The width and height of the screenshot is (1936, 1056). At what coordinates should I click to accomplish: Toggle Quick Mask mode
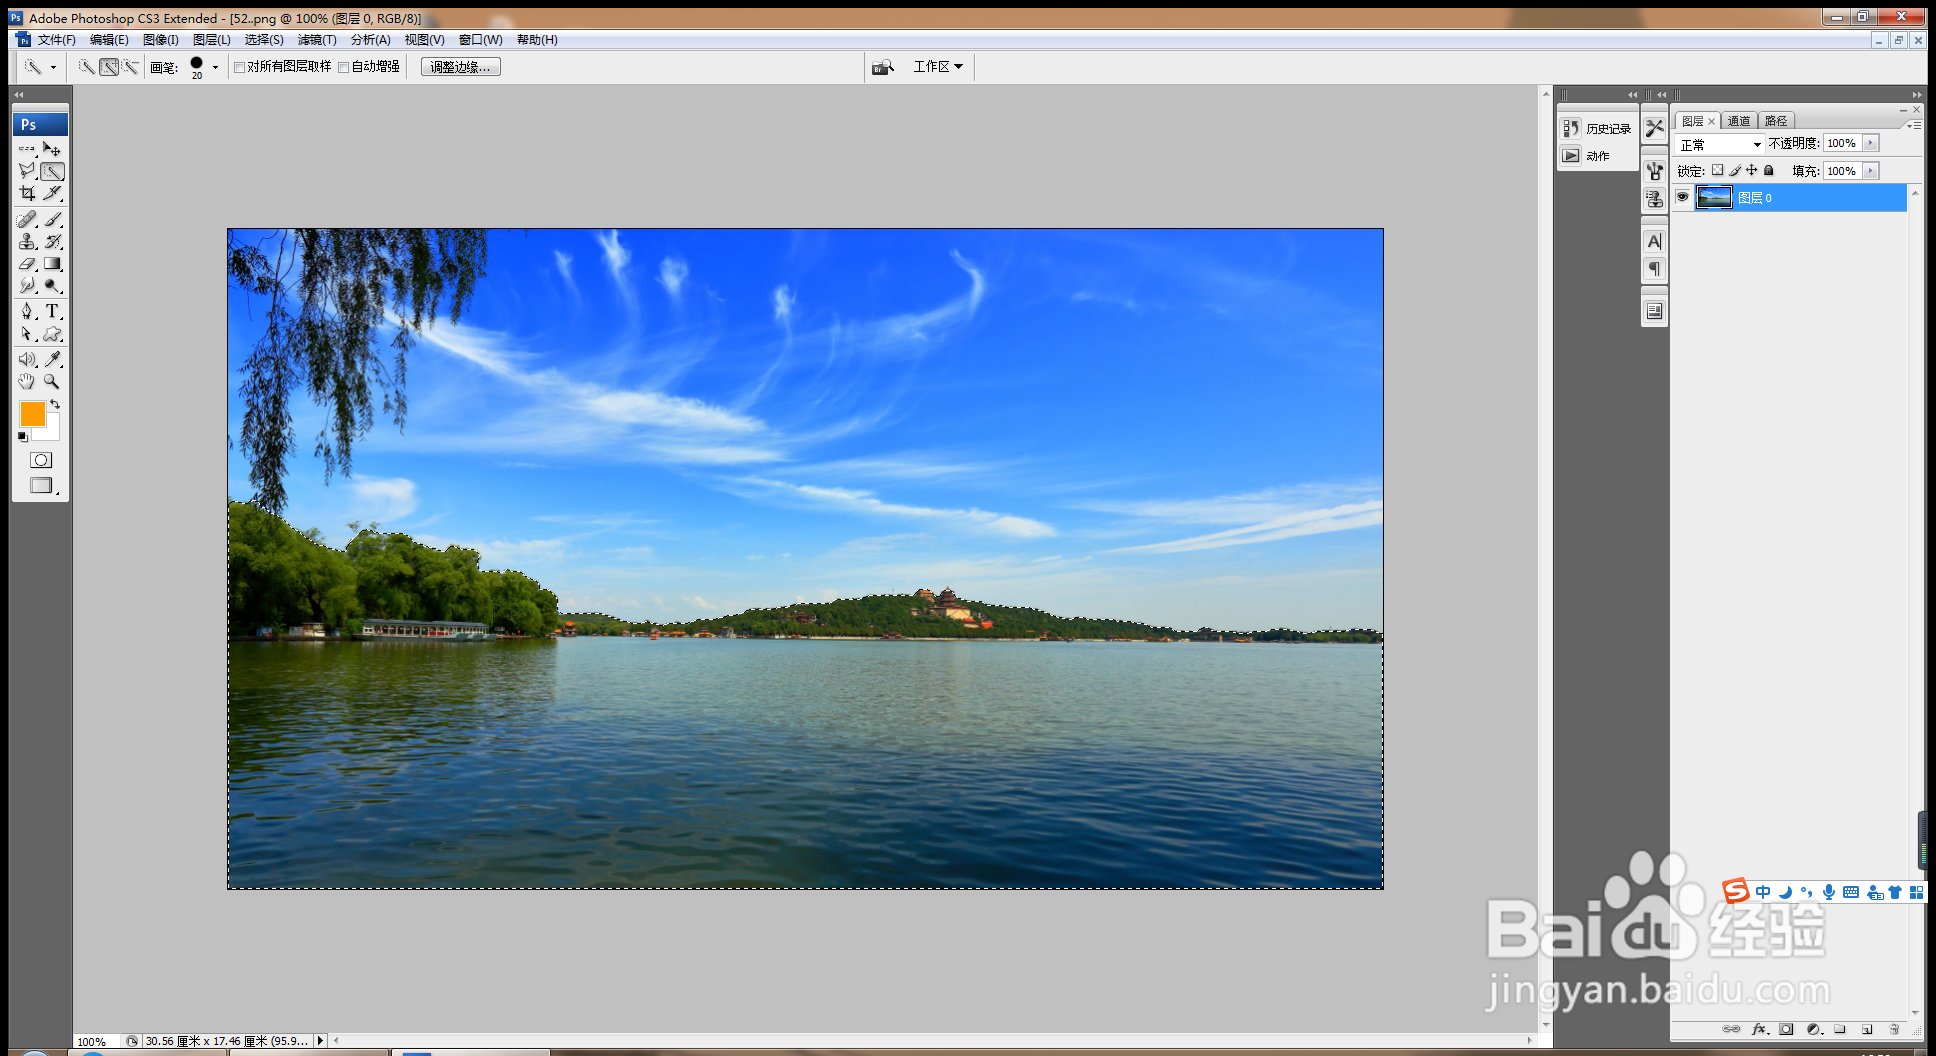click(x=41, y=460)
